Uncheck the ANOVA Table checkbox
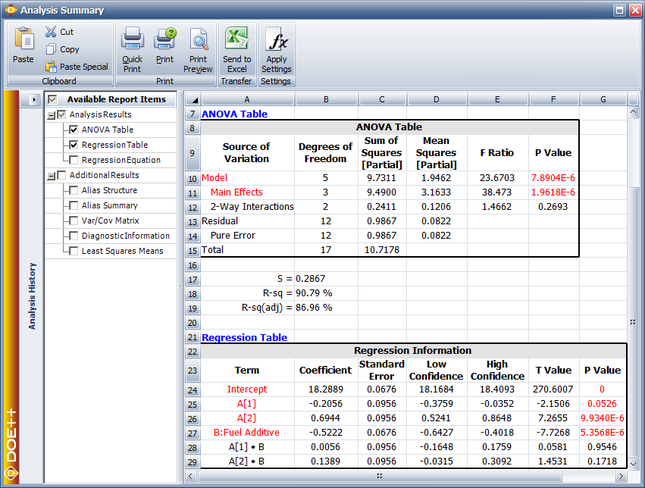The height and width of the screenshot is (488, 645). click(x=74, y=130)
